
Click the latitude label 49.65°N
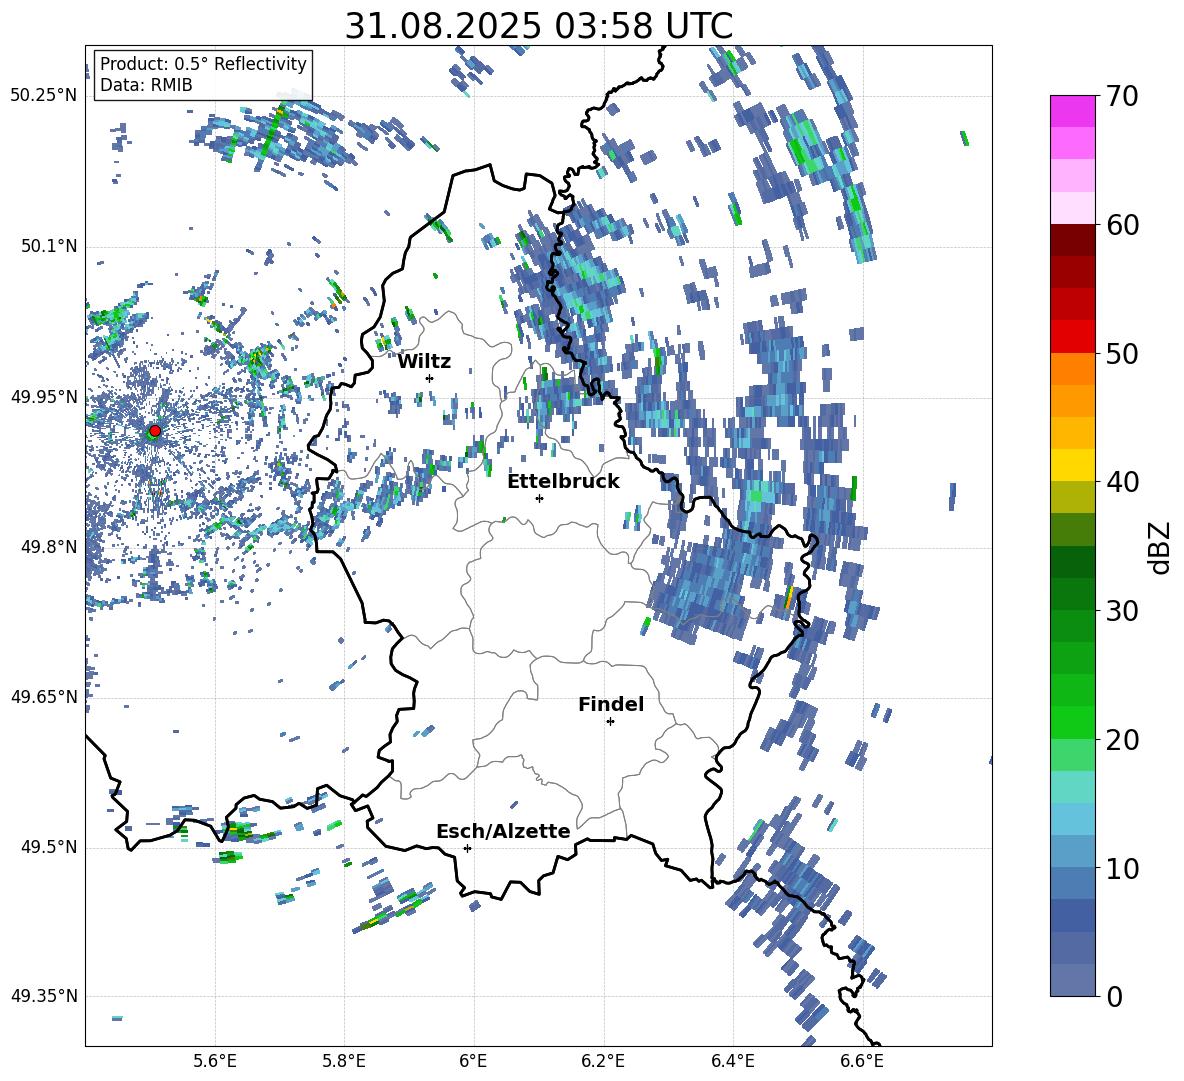point(44,697)
